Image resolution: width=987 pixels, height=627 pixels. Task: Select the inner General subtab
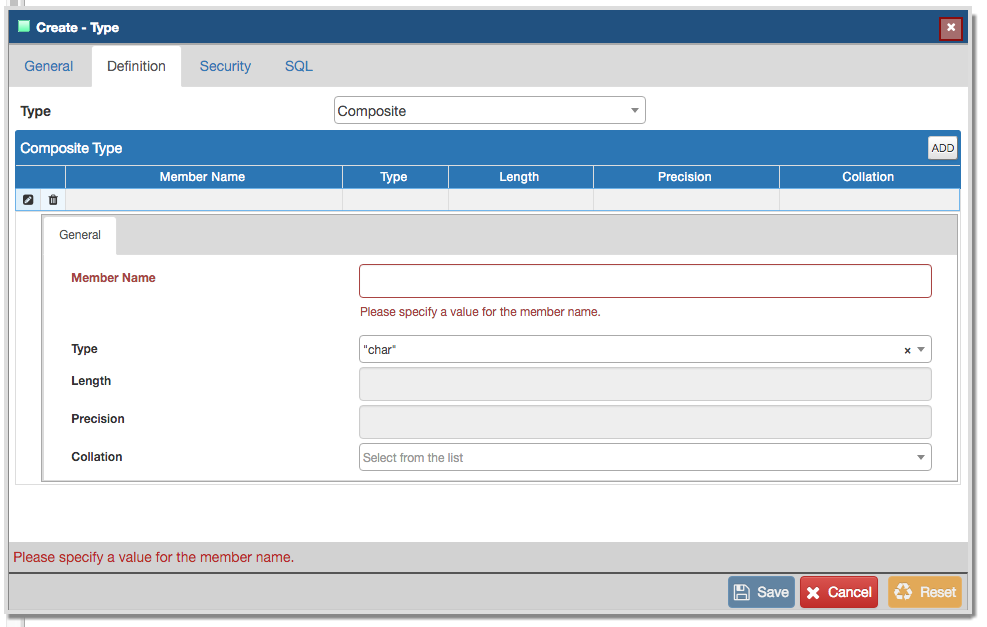pyautogui.click(x=80, y=235)
